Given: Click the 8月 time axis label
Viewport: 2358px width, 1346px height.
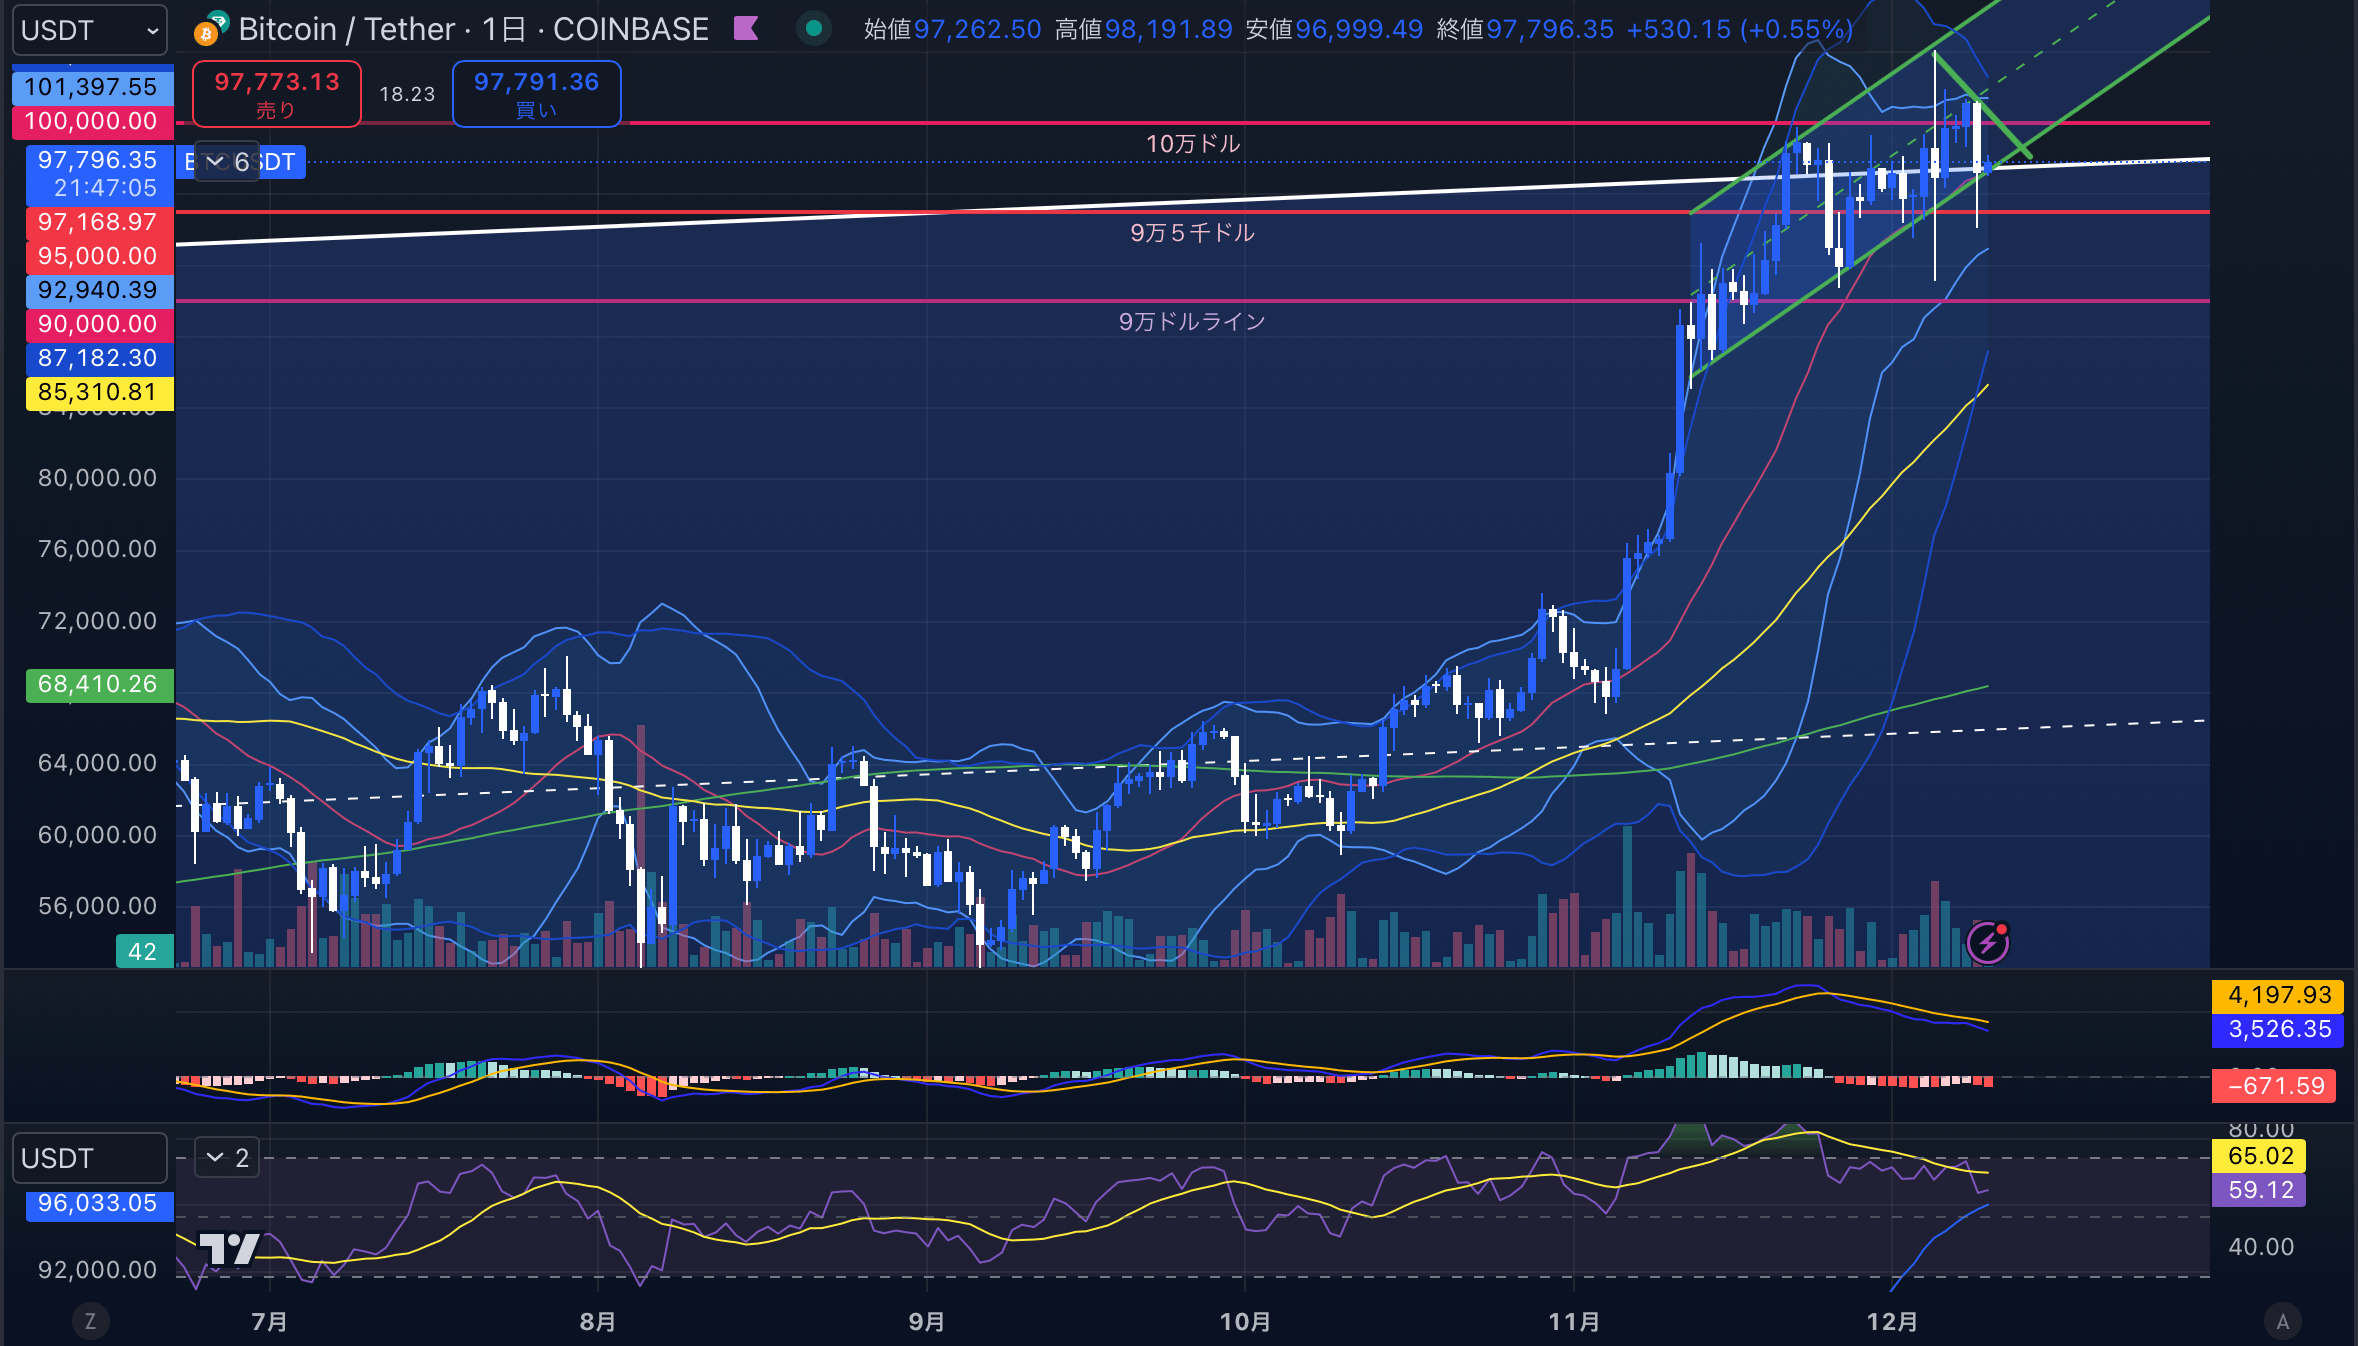Looking at the screenshot, I should [x=598, y=1321].
